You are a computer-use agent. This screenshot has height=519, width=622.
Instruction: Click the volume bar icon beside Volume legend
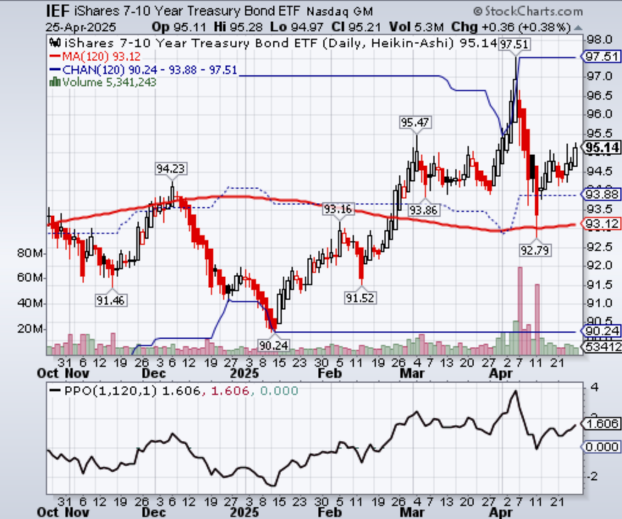click(x=50, y=85)
